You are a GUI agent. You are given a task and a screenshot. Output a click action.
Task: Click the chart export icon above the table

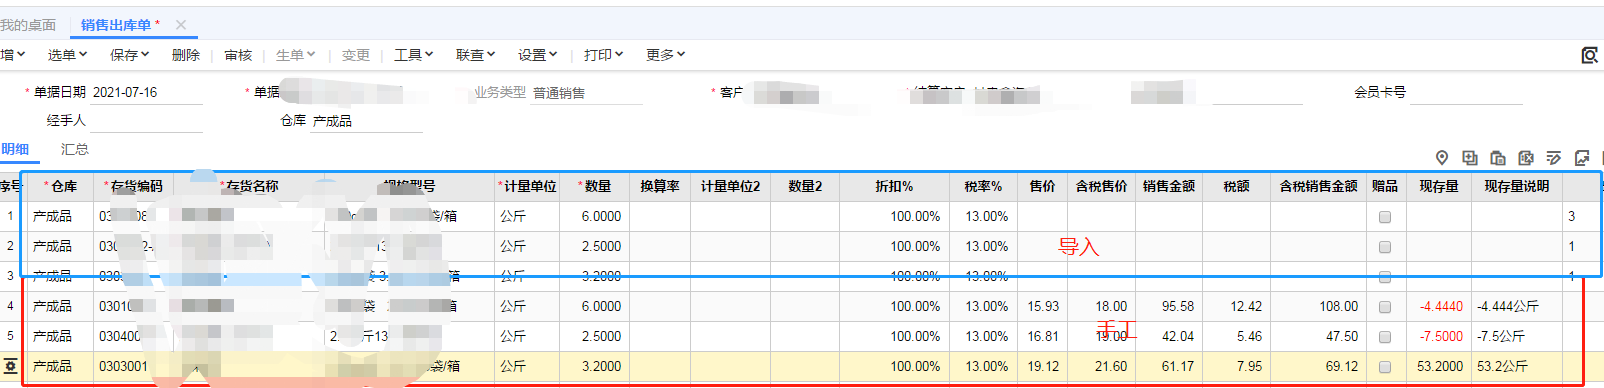pyautogui.click(x=1582, y=158)
